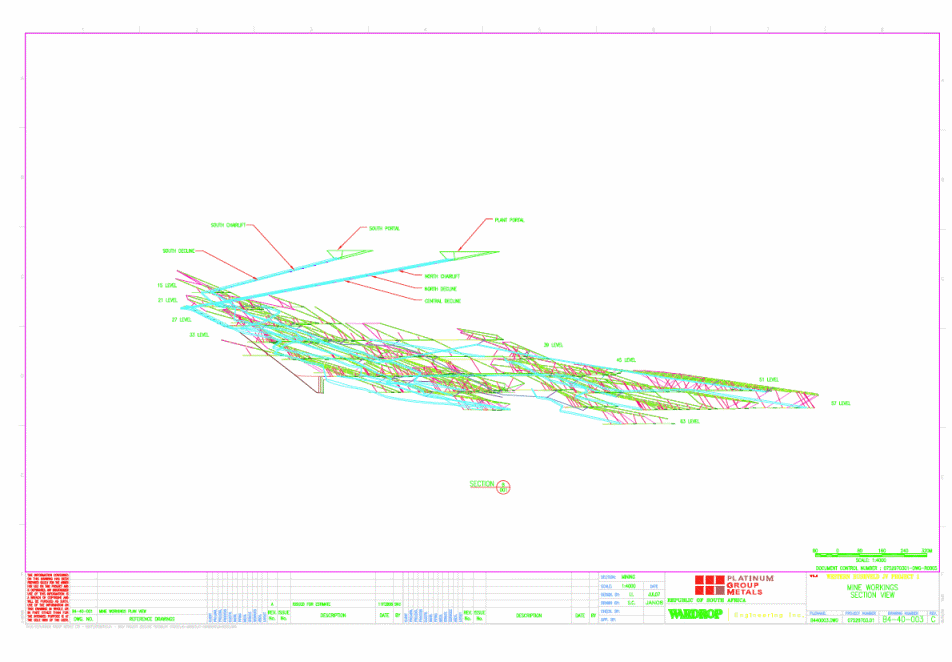Screen dimensions: 952x662
Task: Select the 45 LEVEL annotation
Action: (x=626, y=360)
